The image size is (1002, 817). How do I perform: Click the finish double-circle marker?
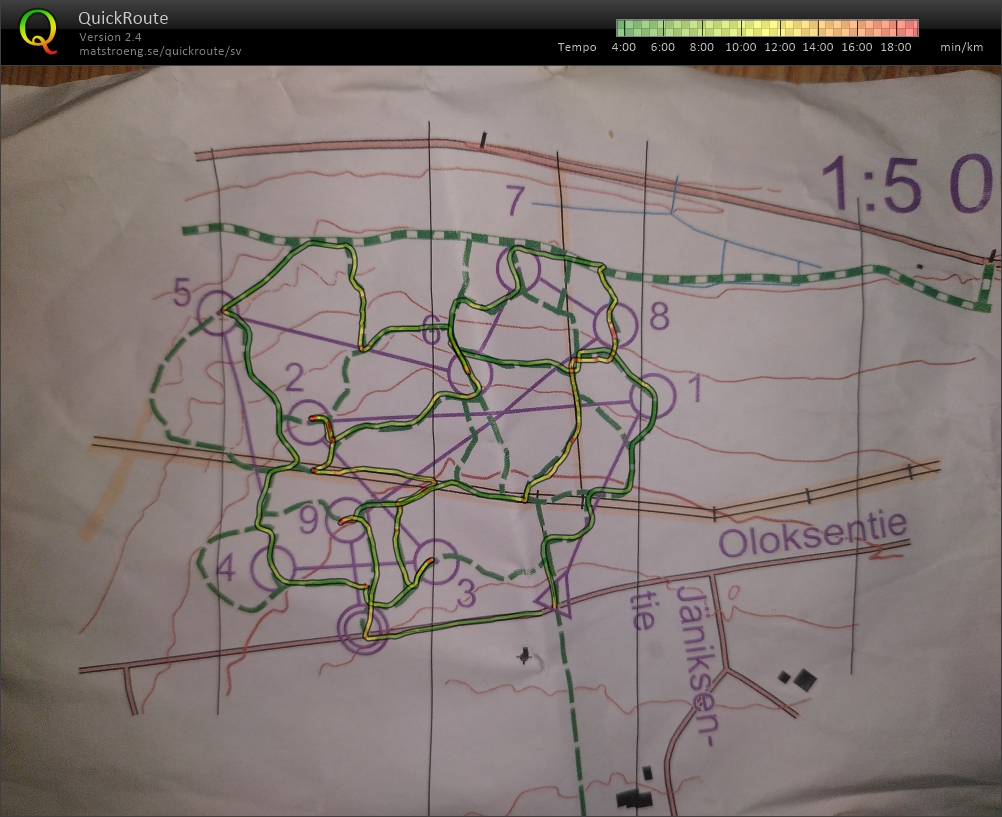(x=362, y=628)
